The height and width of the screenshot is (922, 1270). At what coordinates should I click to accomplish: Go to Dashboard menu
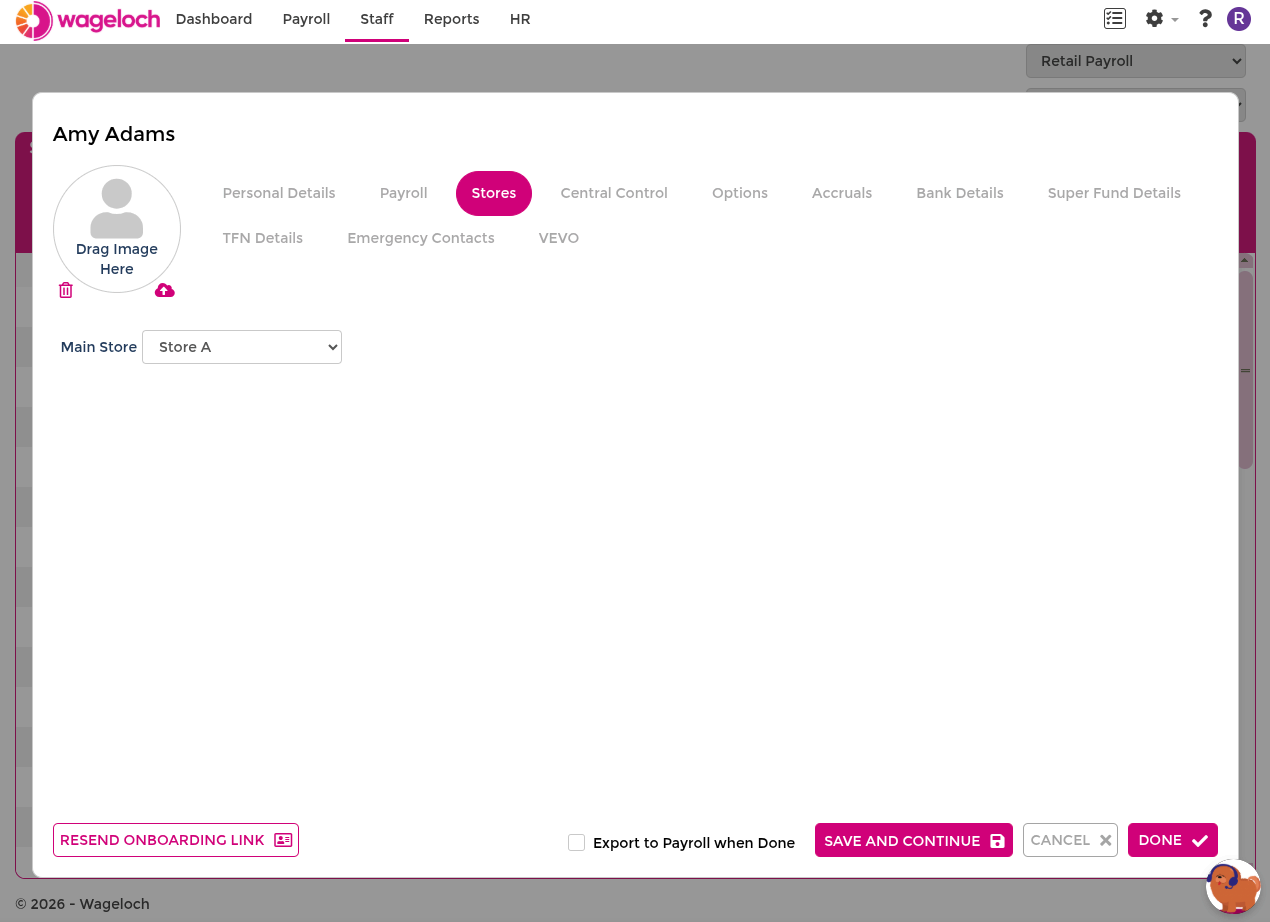coord(214,19)
